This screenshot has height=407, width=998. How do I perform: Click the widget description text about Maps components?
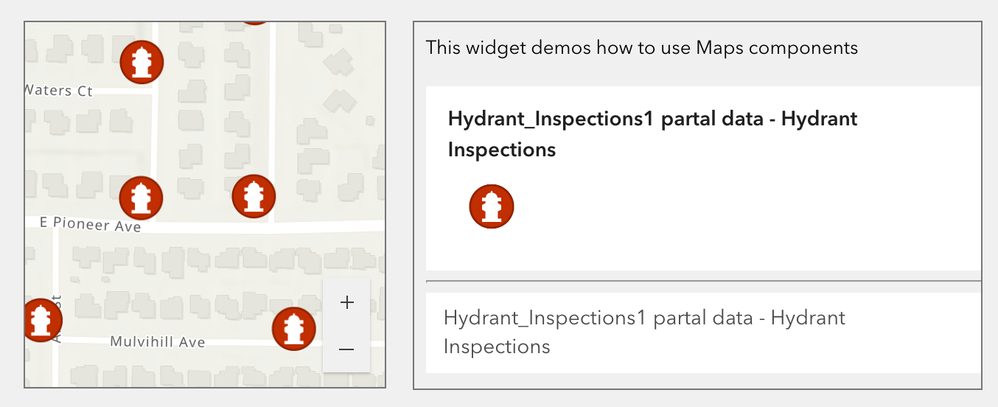click(x=641, y=47)
